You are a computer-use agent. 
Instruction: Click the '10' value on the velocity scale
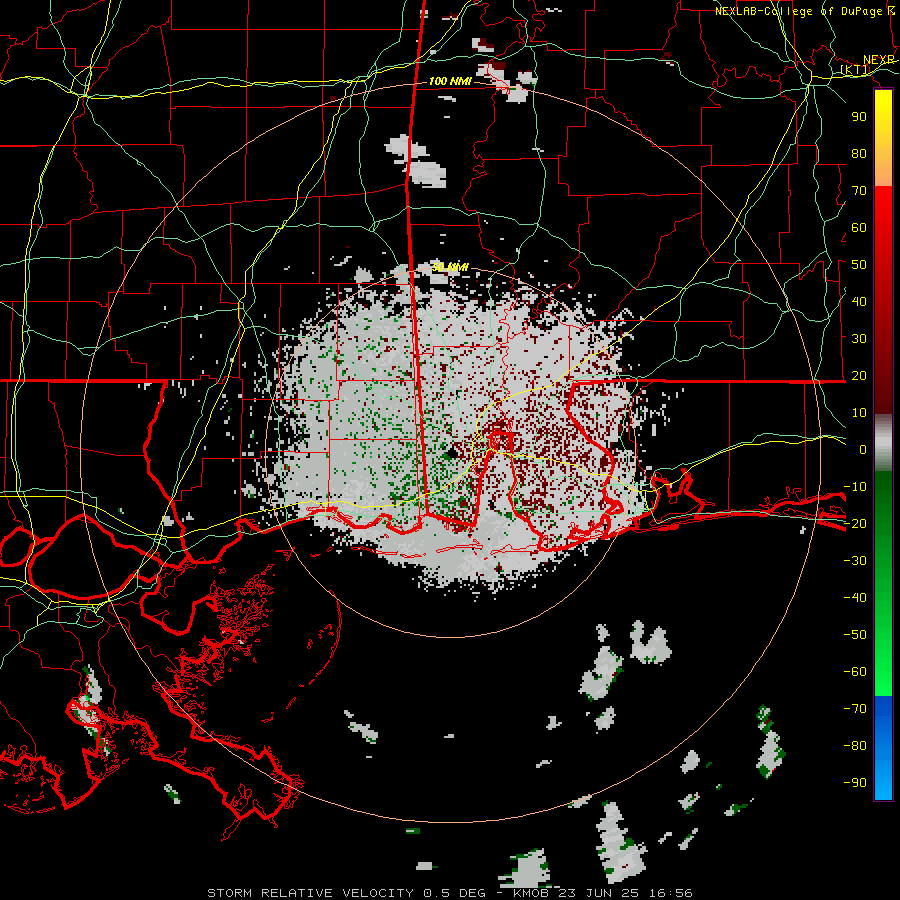pyautogui.click(x=859, y=413)
